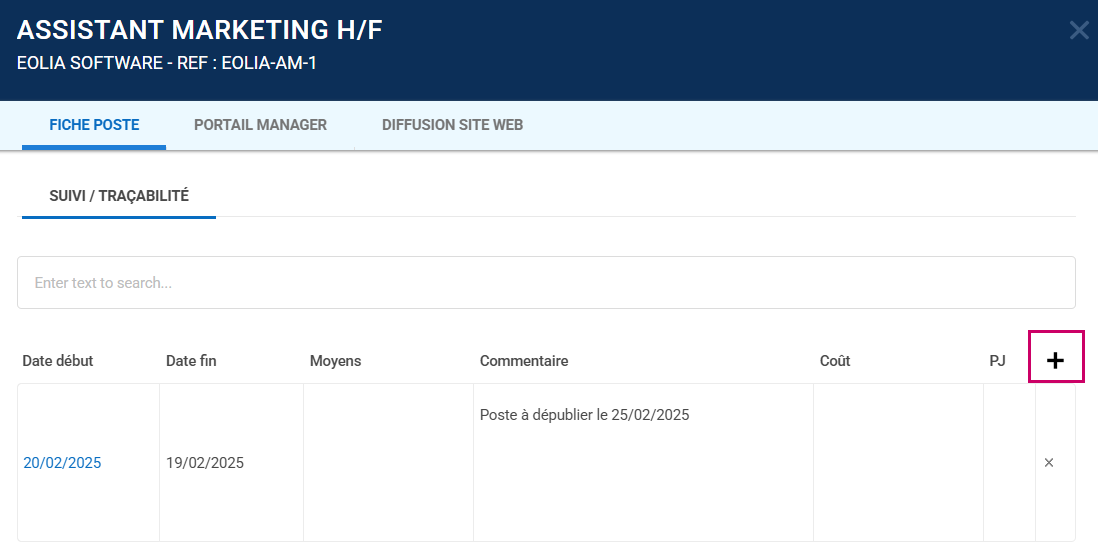1098x550 pixels.
Task: Click the empty Coût cell in the row
Action: tap(898, 463)
